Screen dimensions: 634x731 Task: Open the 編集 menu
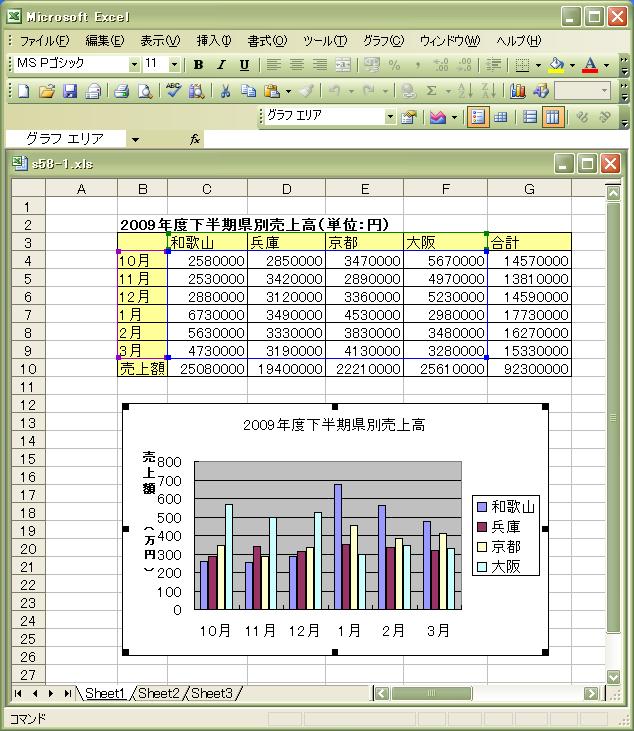click(x=105, y=41)
